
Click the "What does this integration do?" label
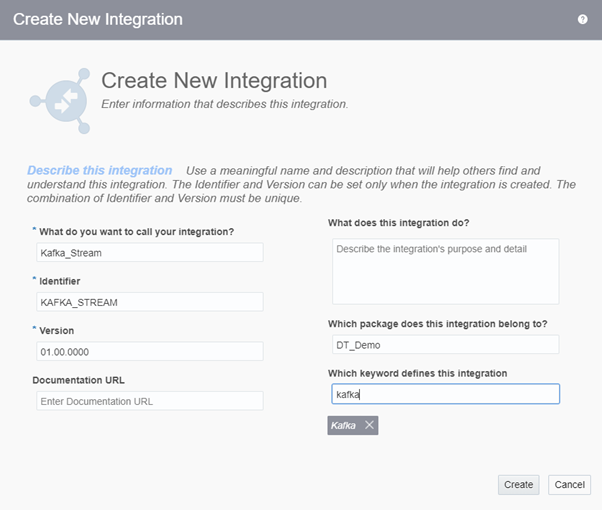398,222
